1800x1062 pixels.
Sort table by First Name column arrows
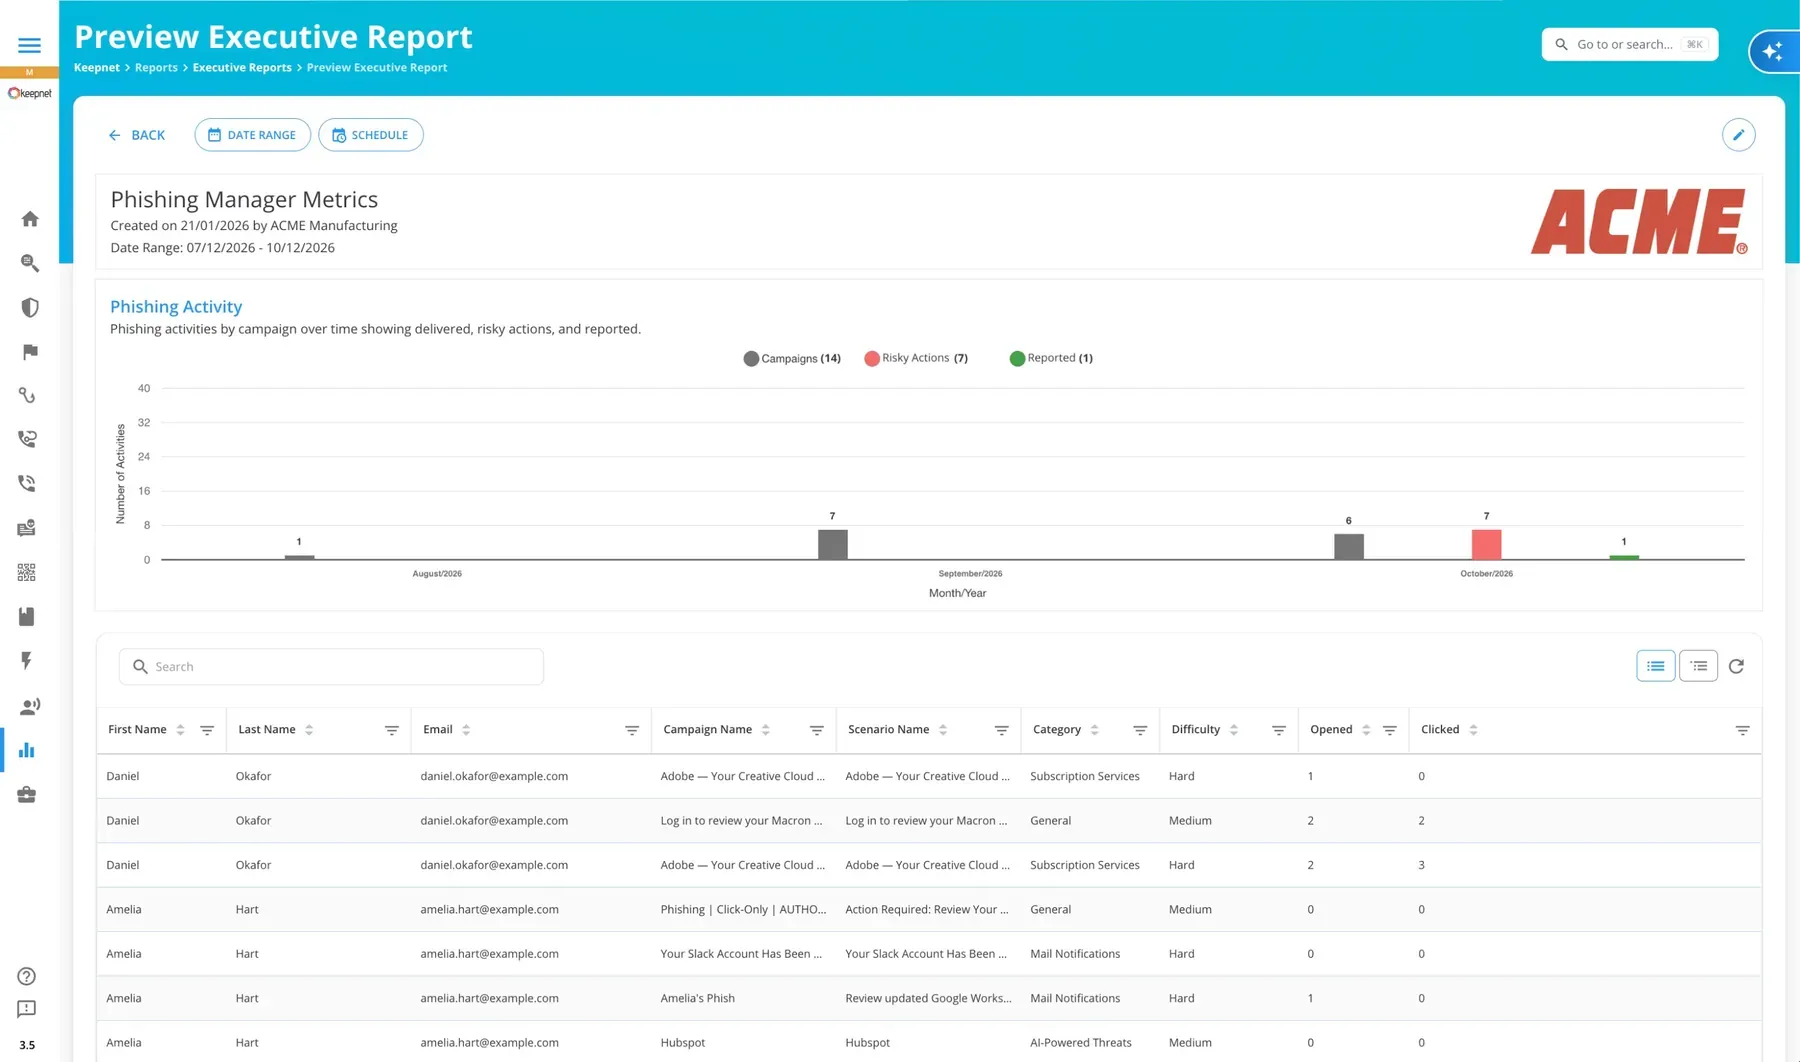click(x=180, y=730)
